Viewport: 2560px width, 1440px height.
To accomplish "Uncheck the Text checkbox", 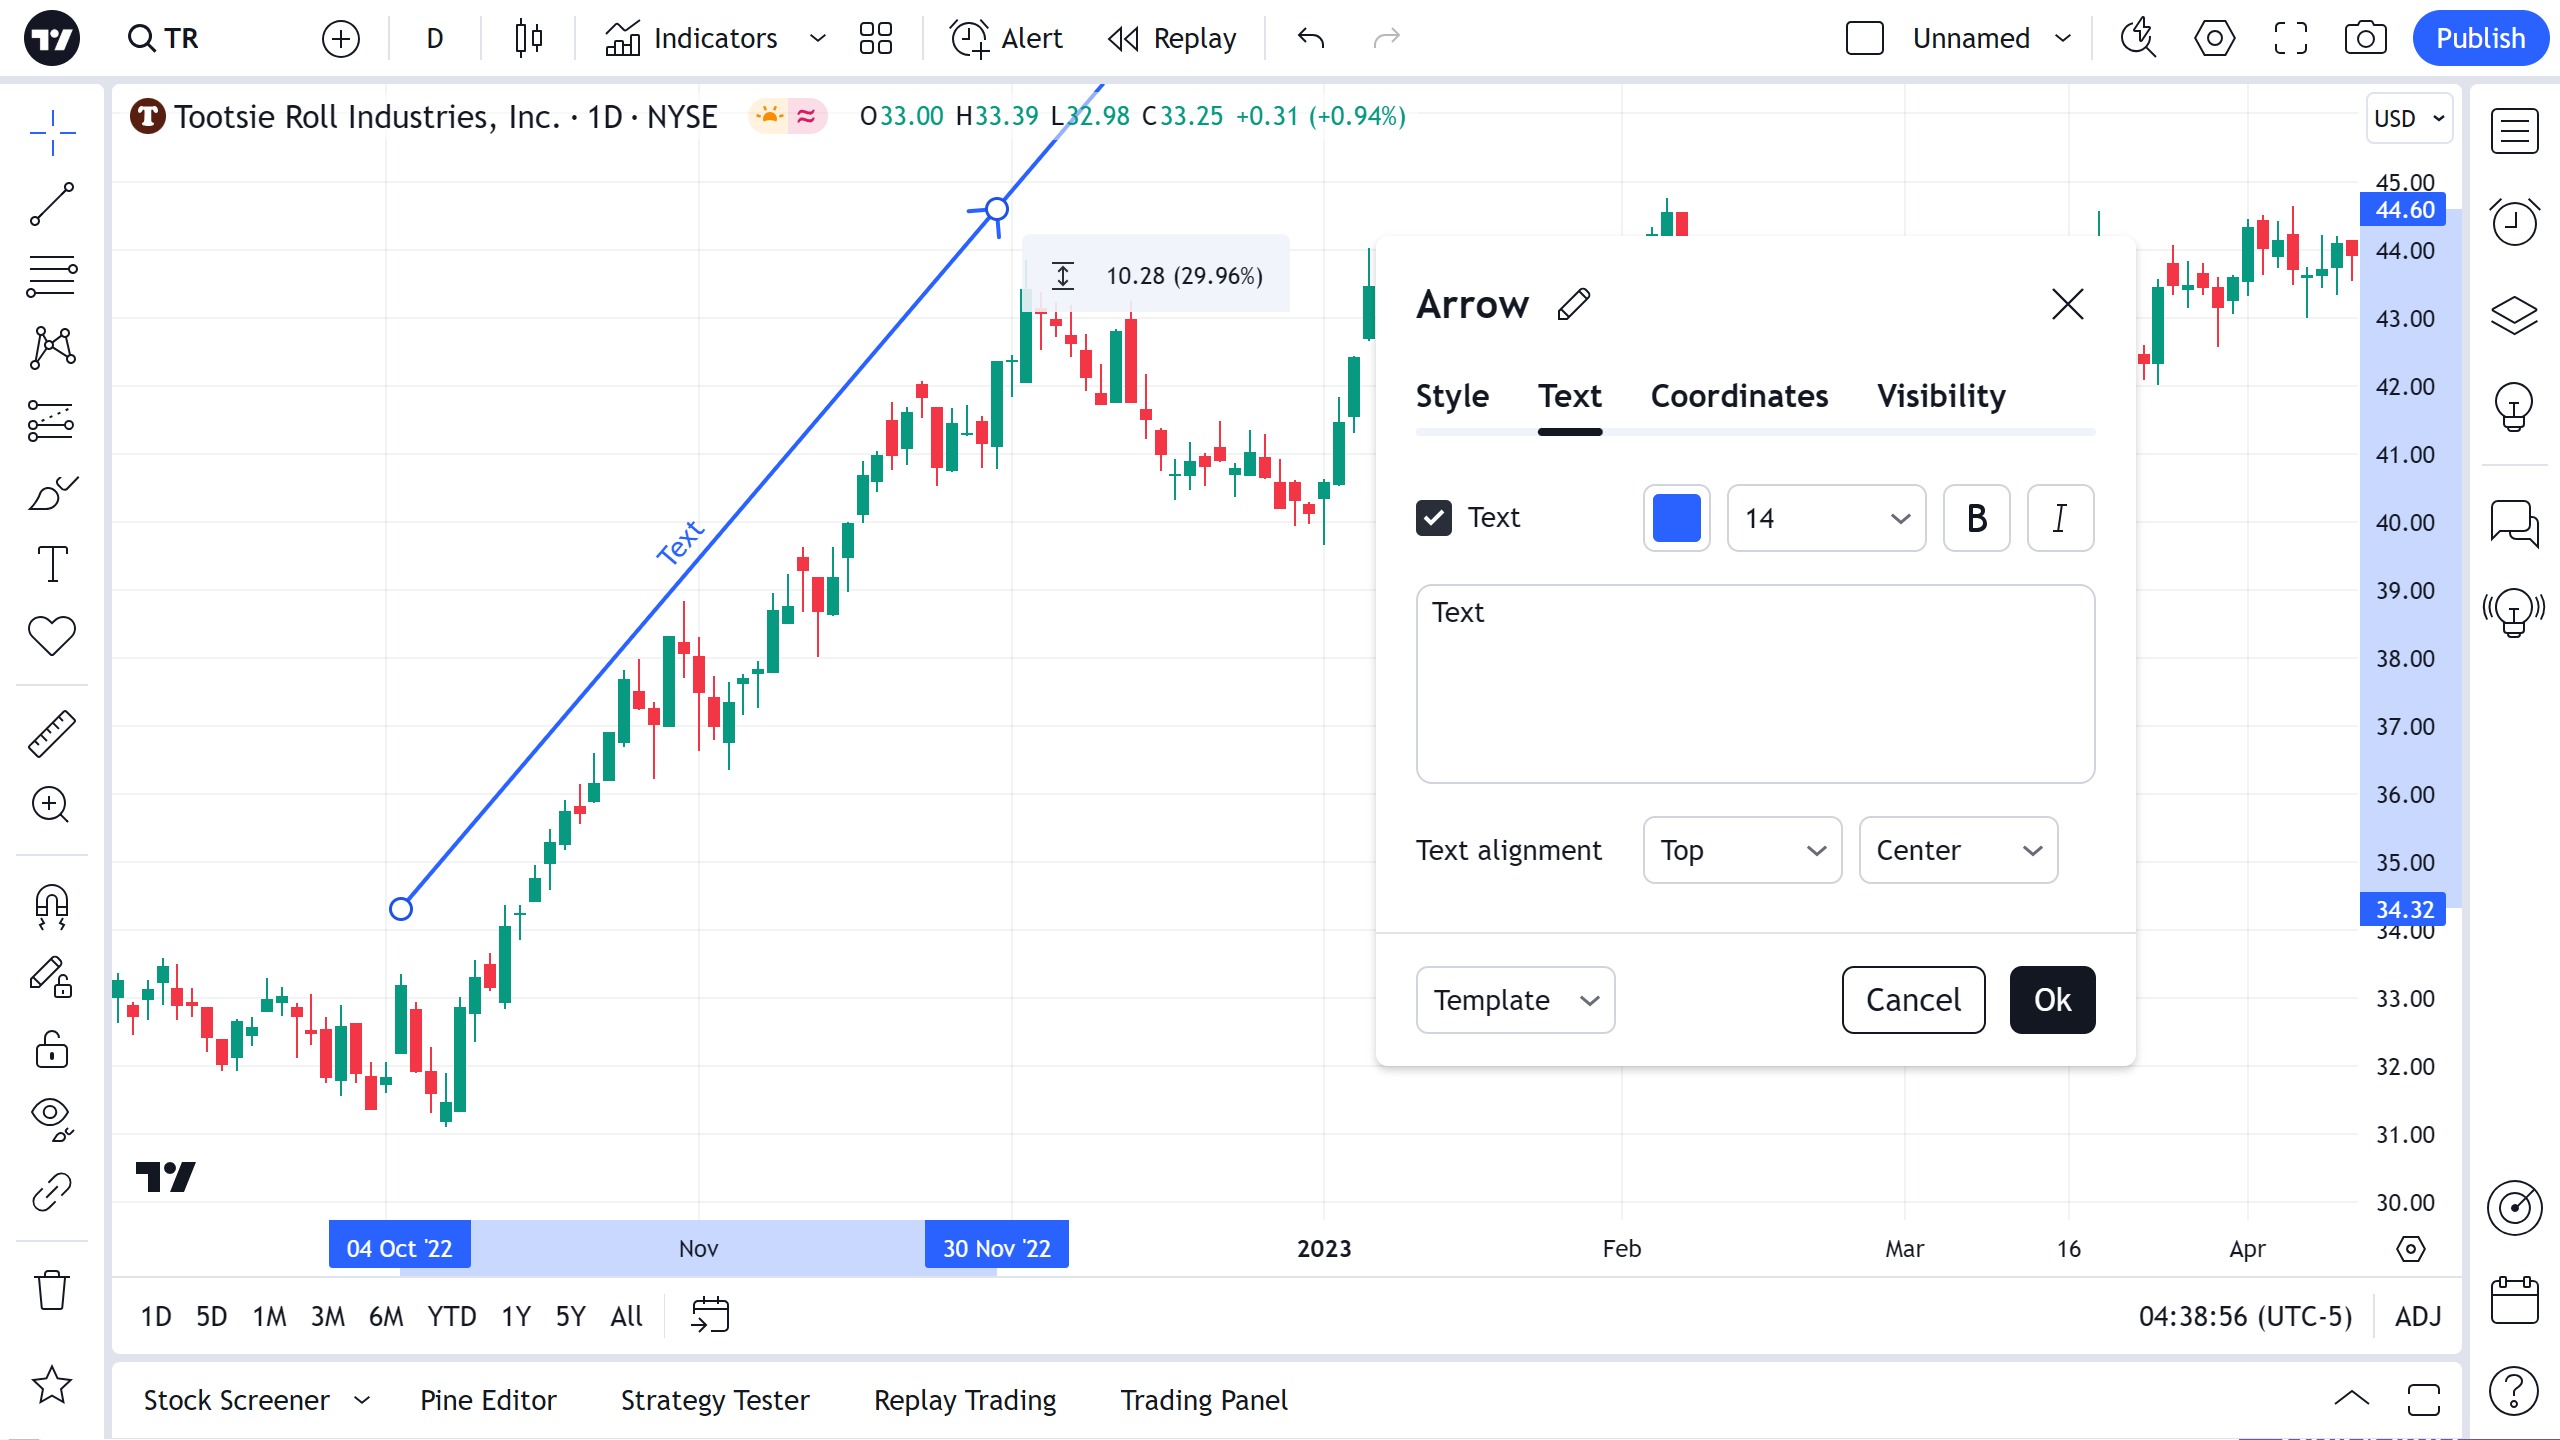I will tap(1434, 518).
